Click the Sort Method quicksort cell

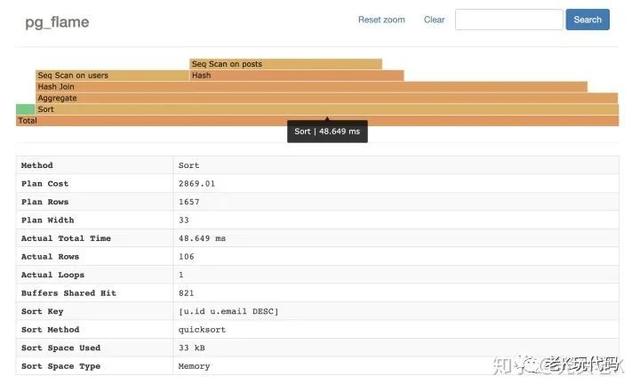(396, 330)
